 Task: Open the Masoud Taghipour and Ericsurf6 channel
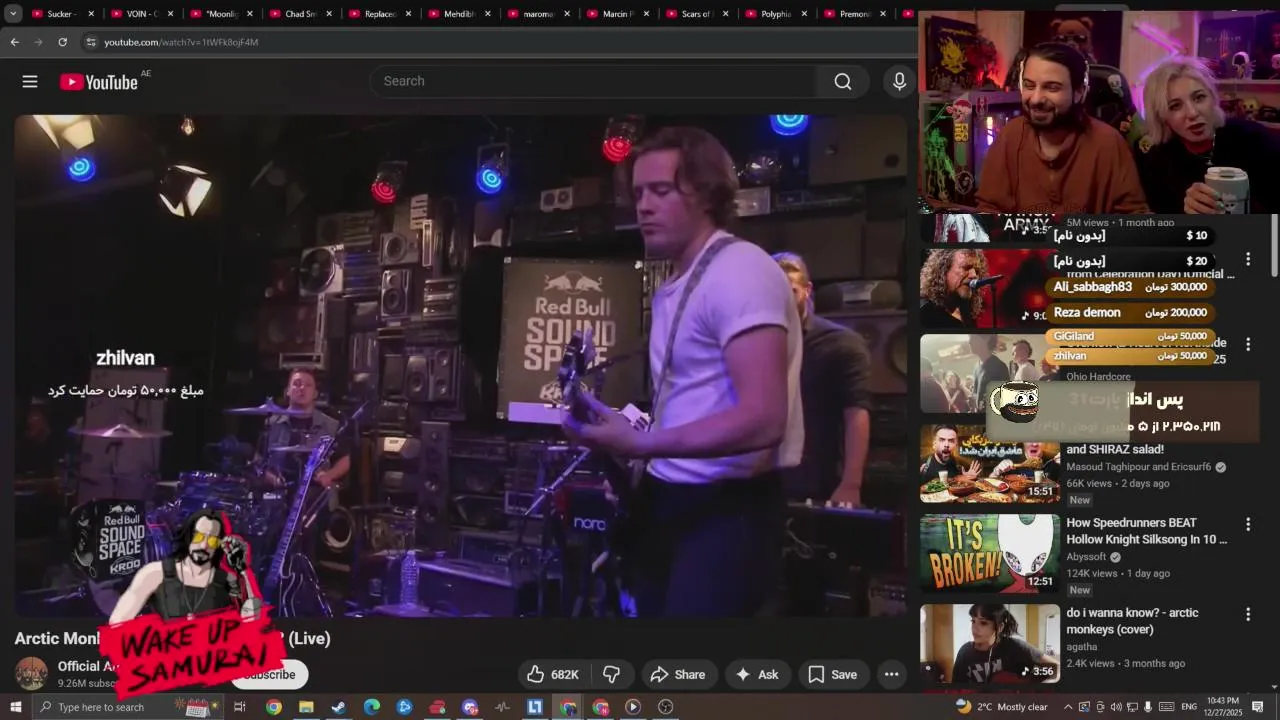[1138, 467]
